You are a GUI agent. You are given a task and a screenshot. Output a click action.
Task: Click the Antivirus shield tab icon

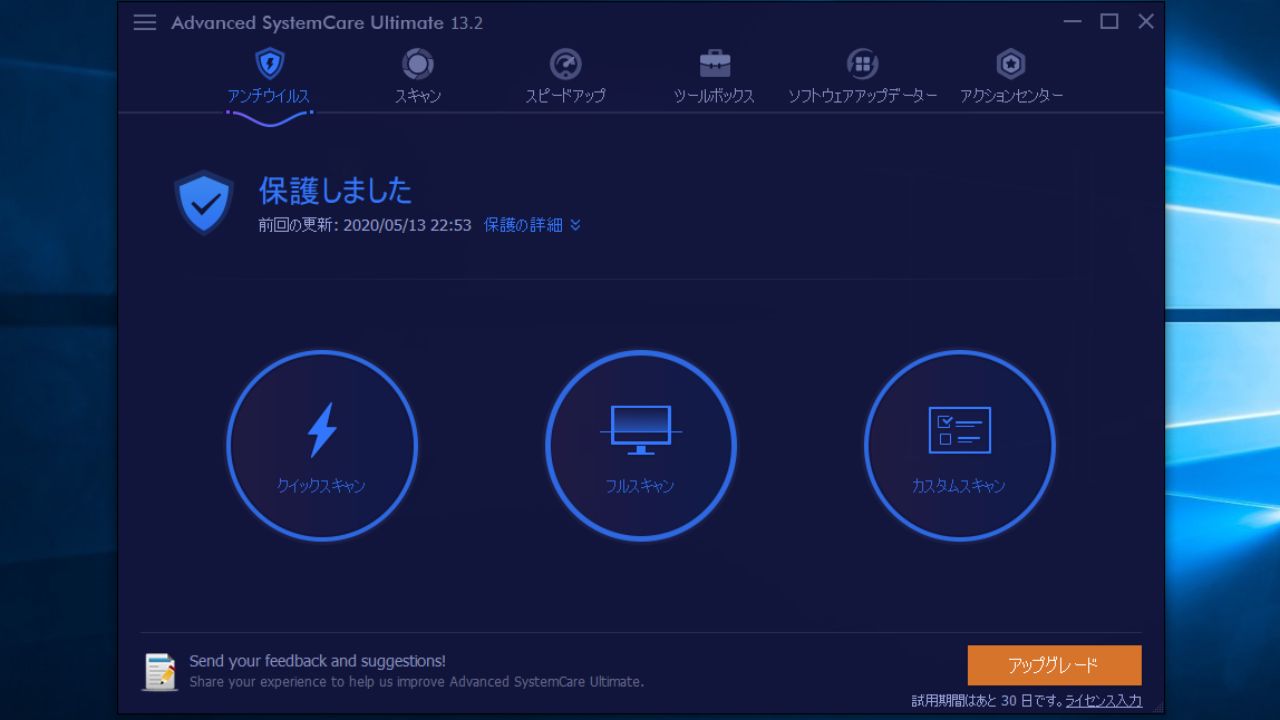(x=269, y=64)
